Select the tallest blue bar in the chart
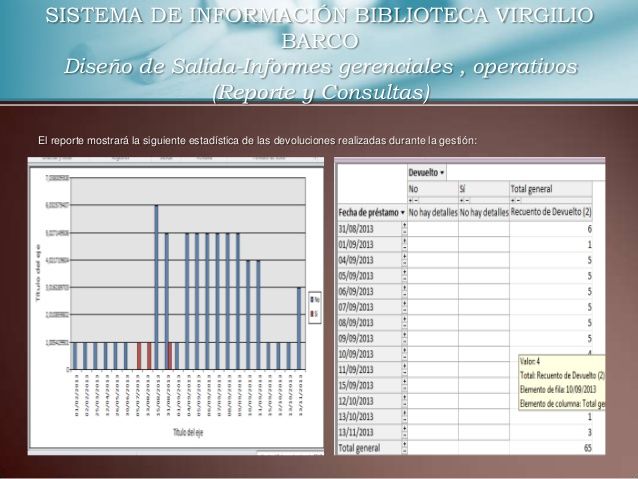This screenshot has height=479, width=638. [156, 287]
